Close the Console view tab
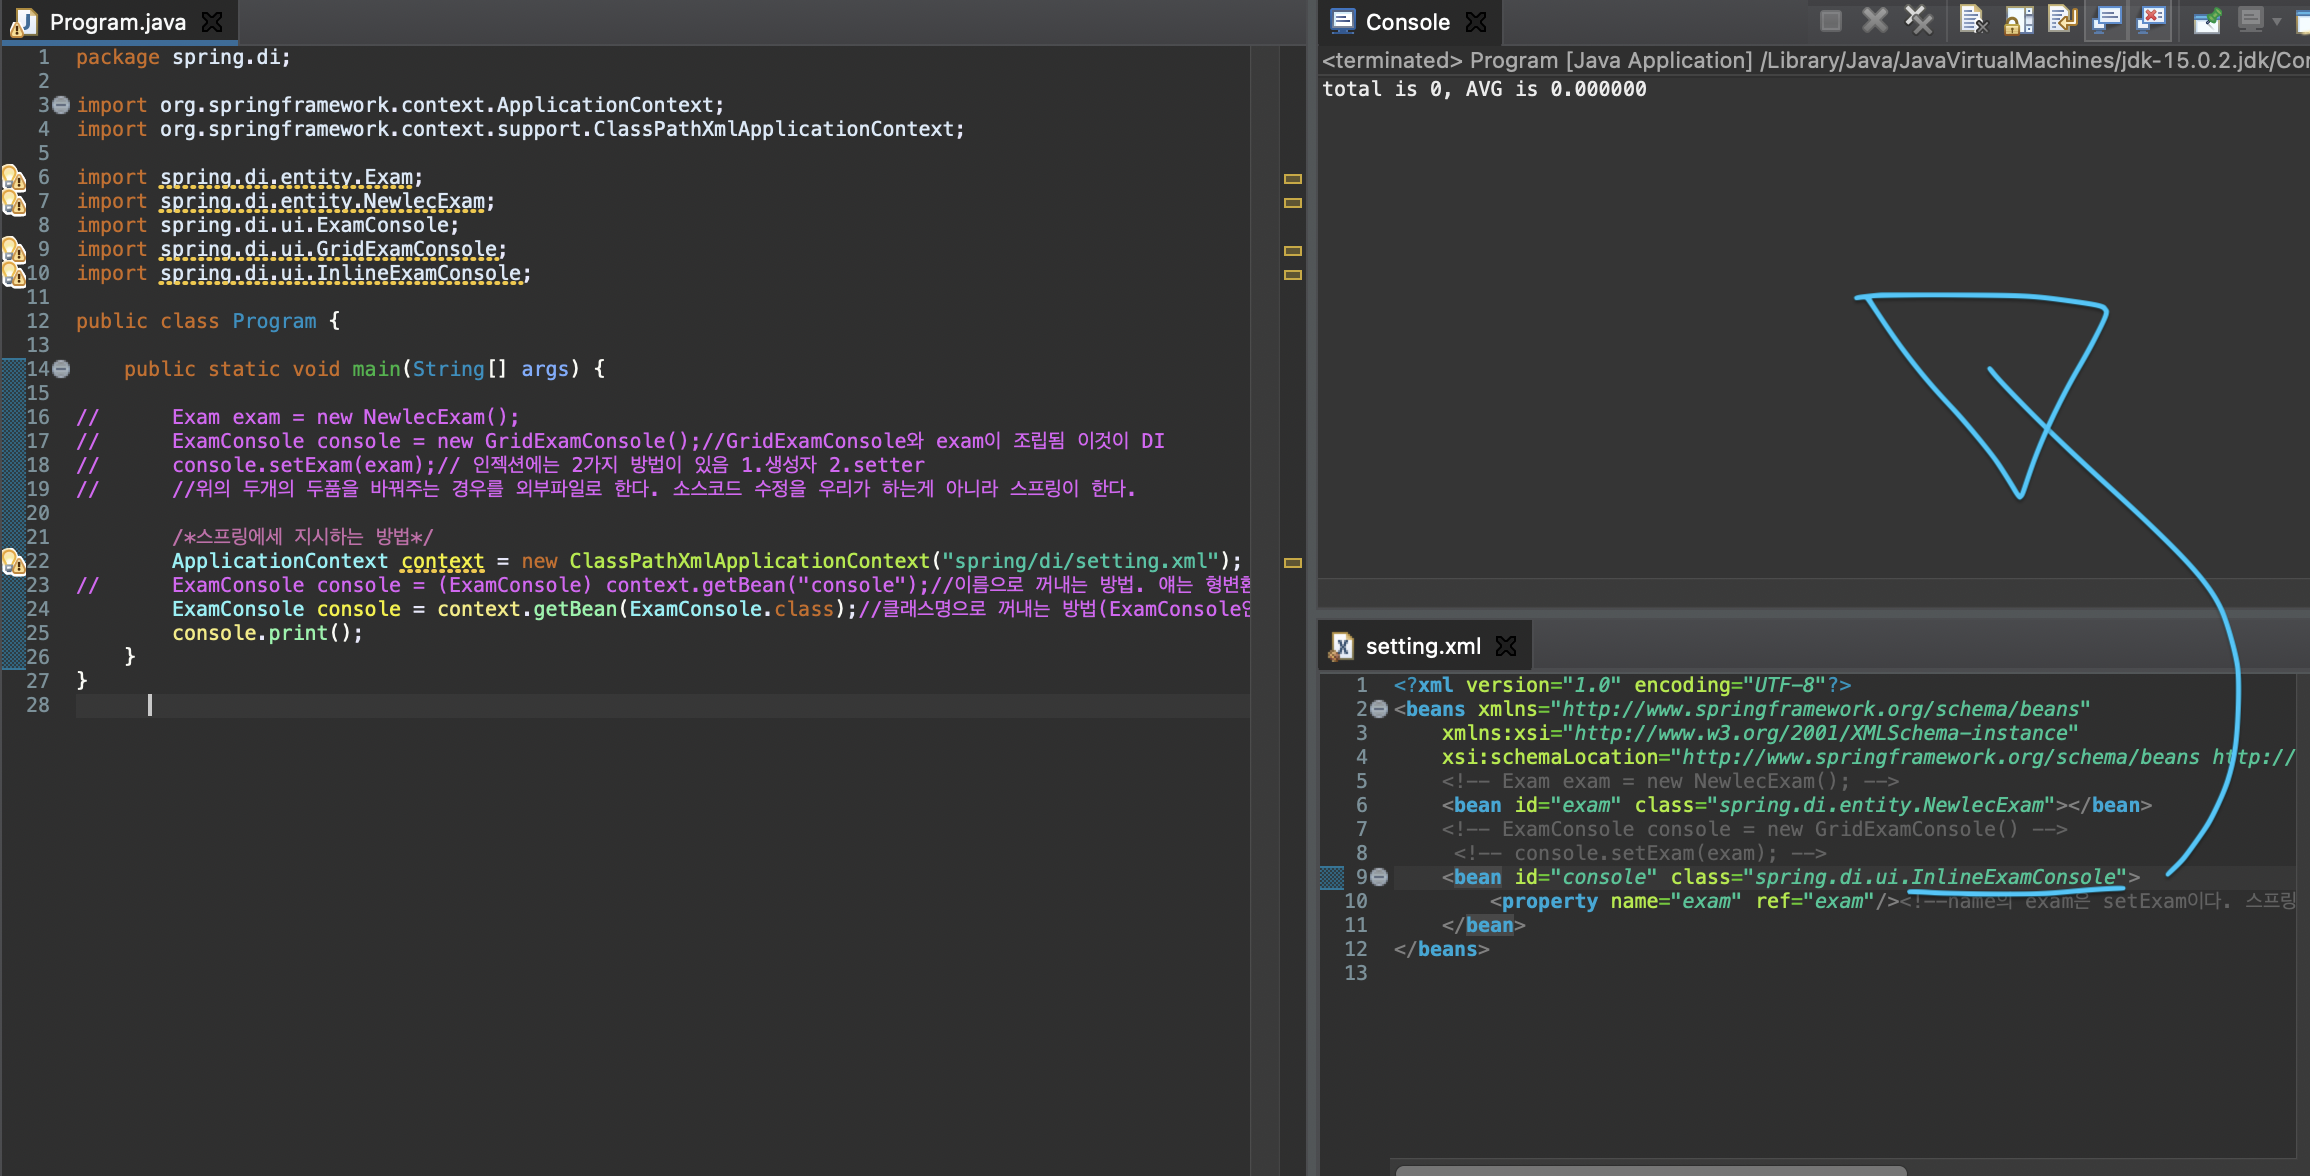The image size is (2310, 1176). (1475, 22)
